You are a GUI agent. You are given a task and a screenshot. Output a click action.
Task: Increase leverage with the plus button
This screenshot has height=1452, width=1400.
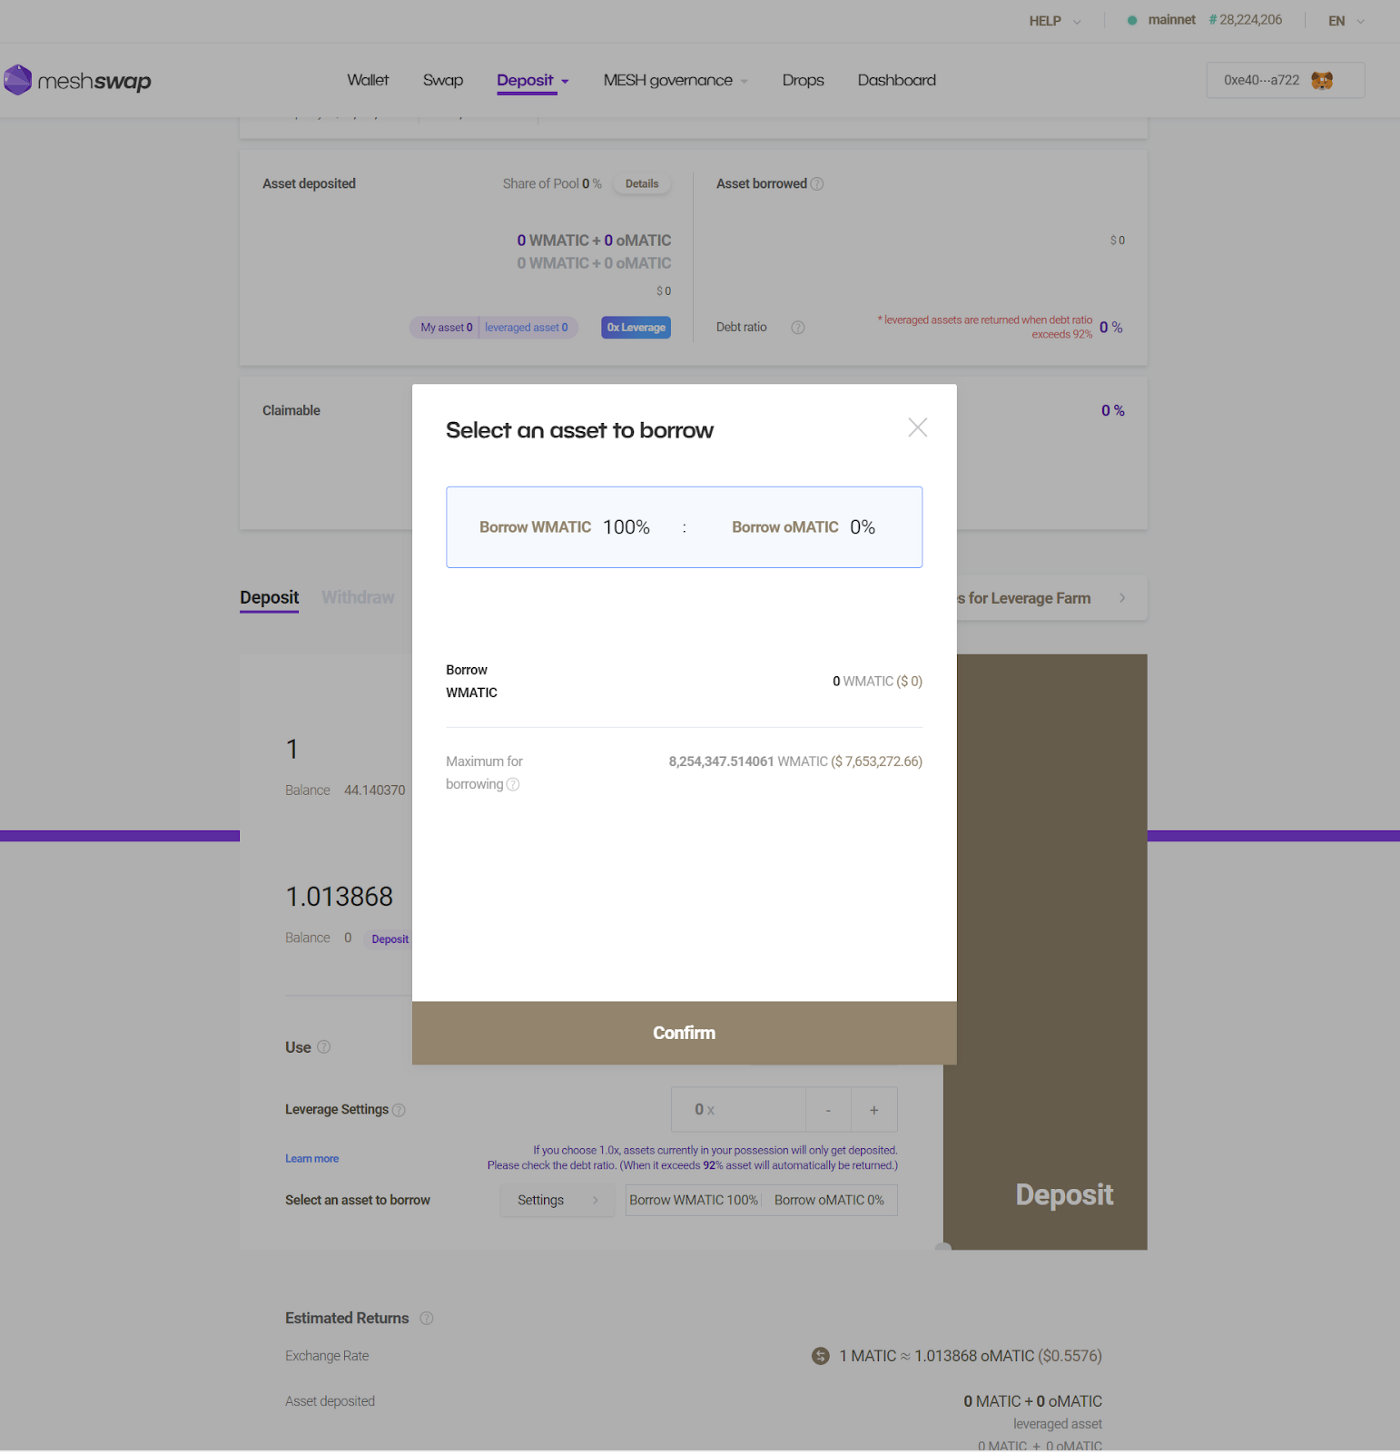[x=874, y=1110]
